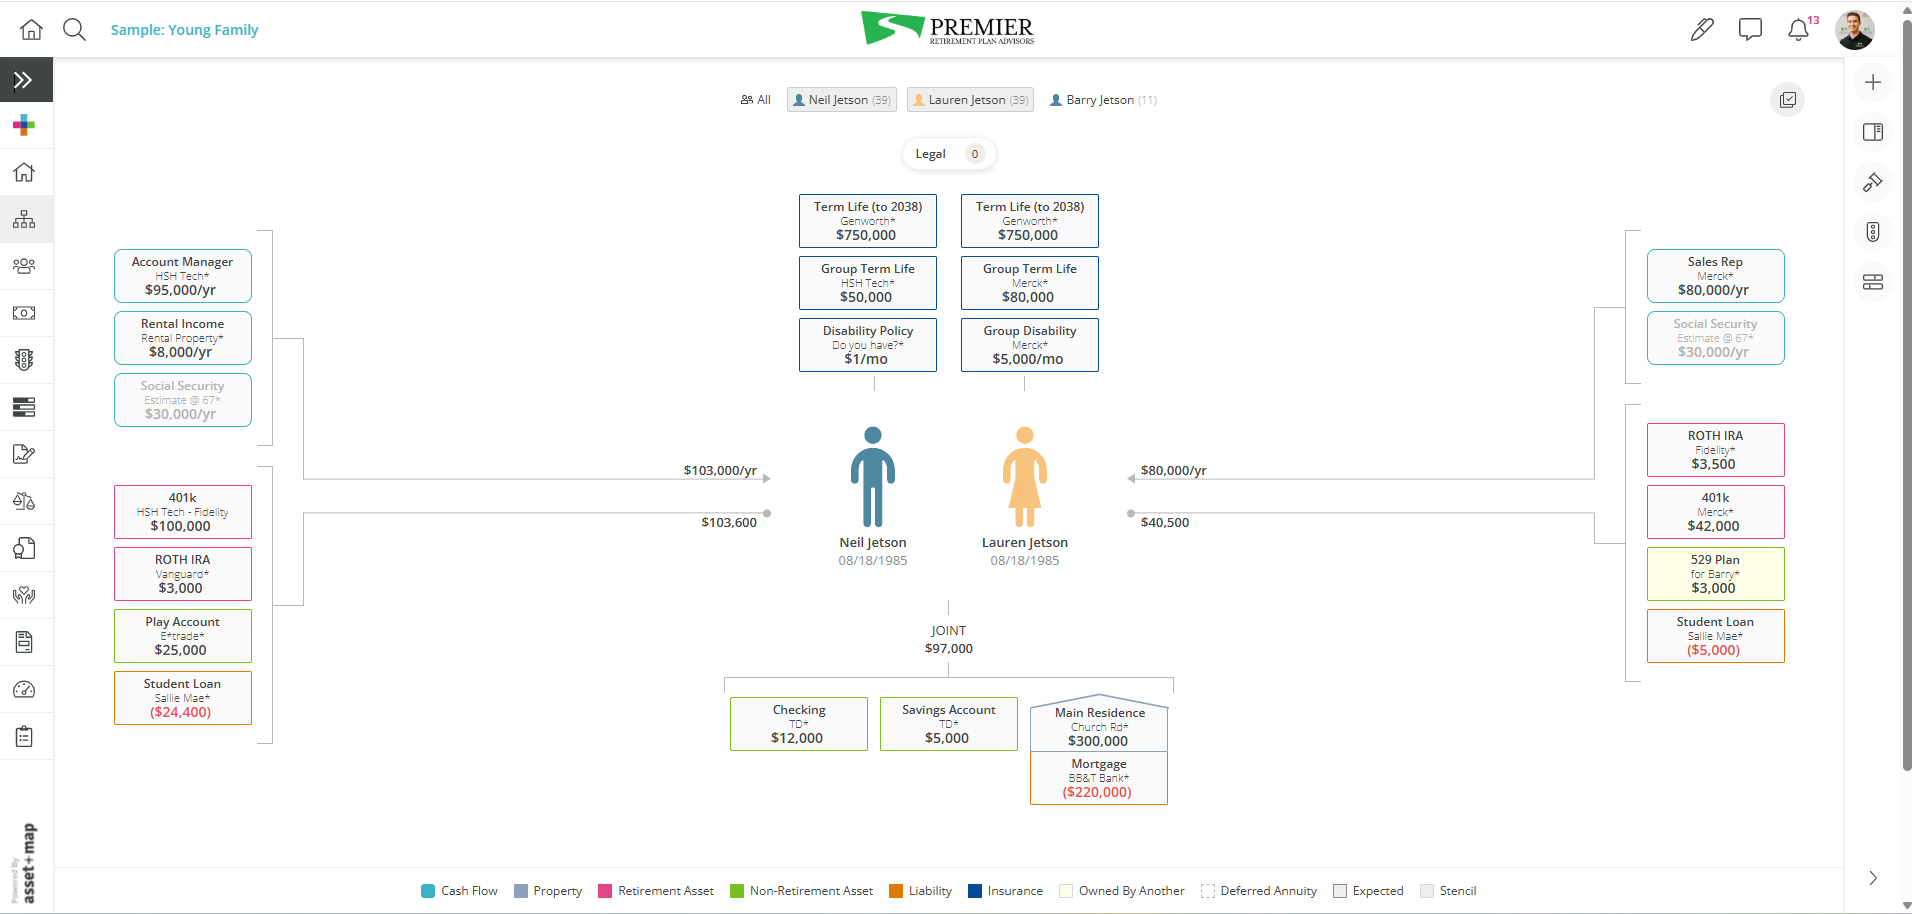Open the ROTH IRA Vanguard $3,000 card
The width and height of the screenshot is (1912, 914).
coord(183,574)
